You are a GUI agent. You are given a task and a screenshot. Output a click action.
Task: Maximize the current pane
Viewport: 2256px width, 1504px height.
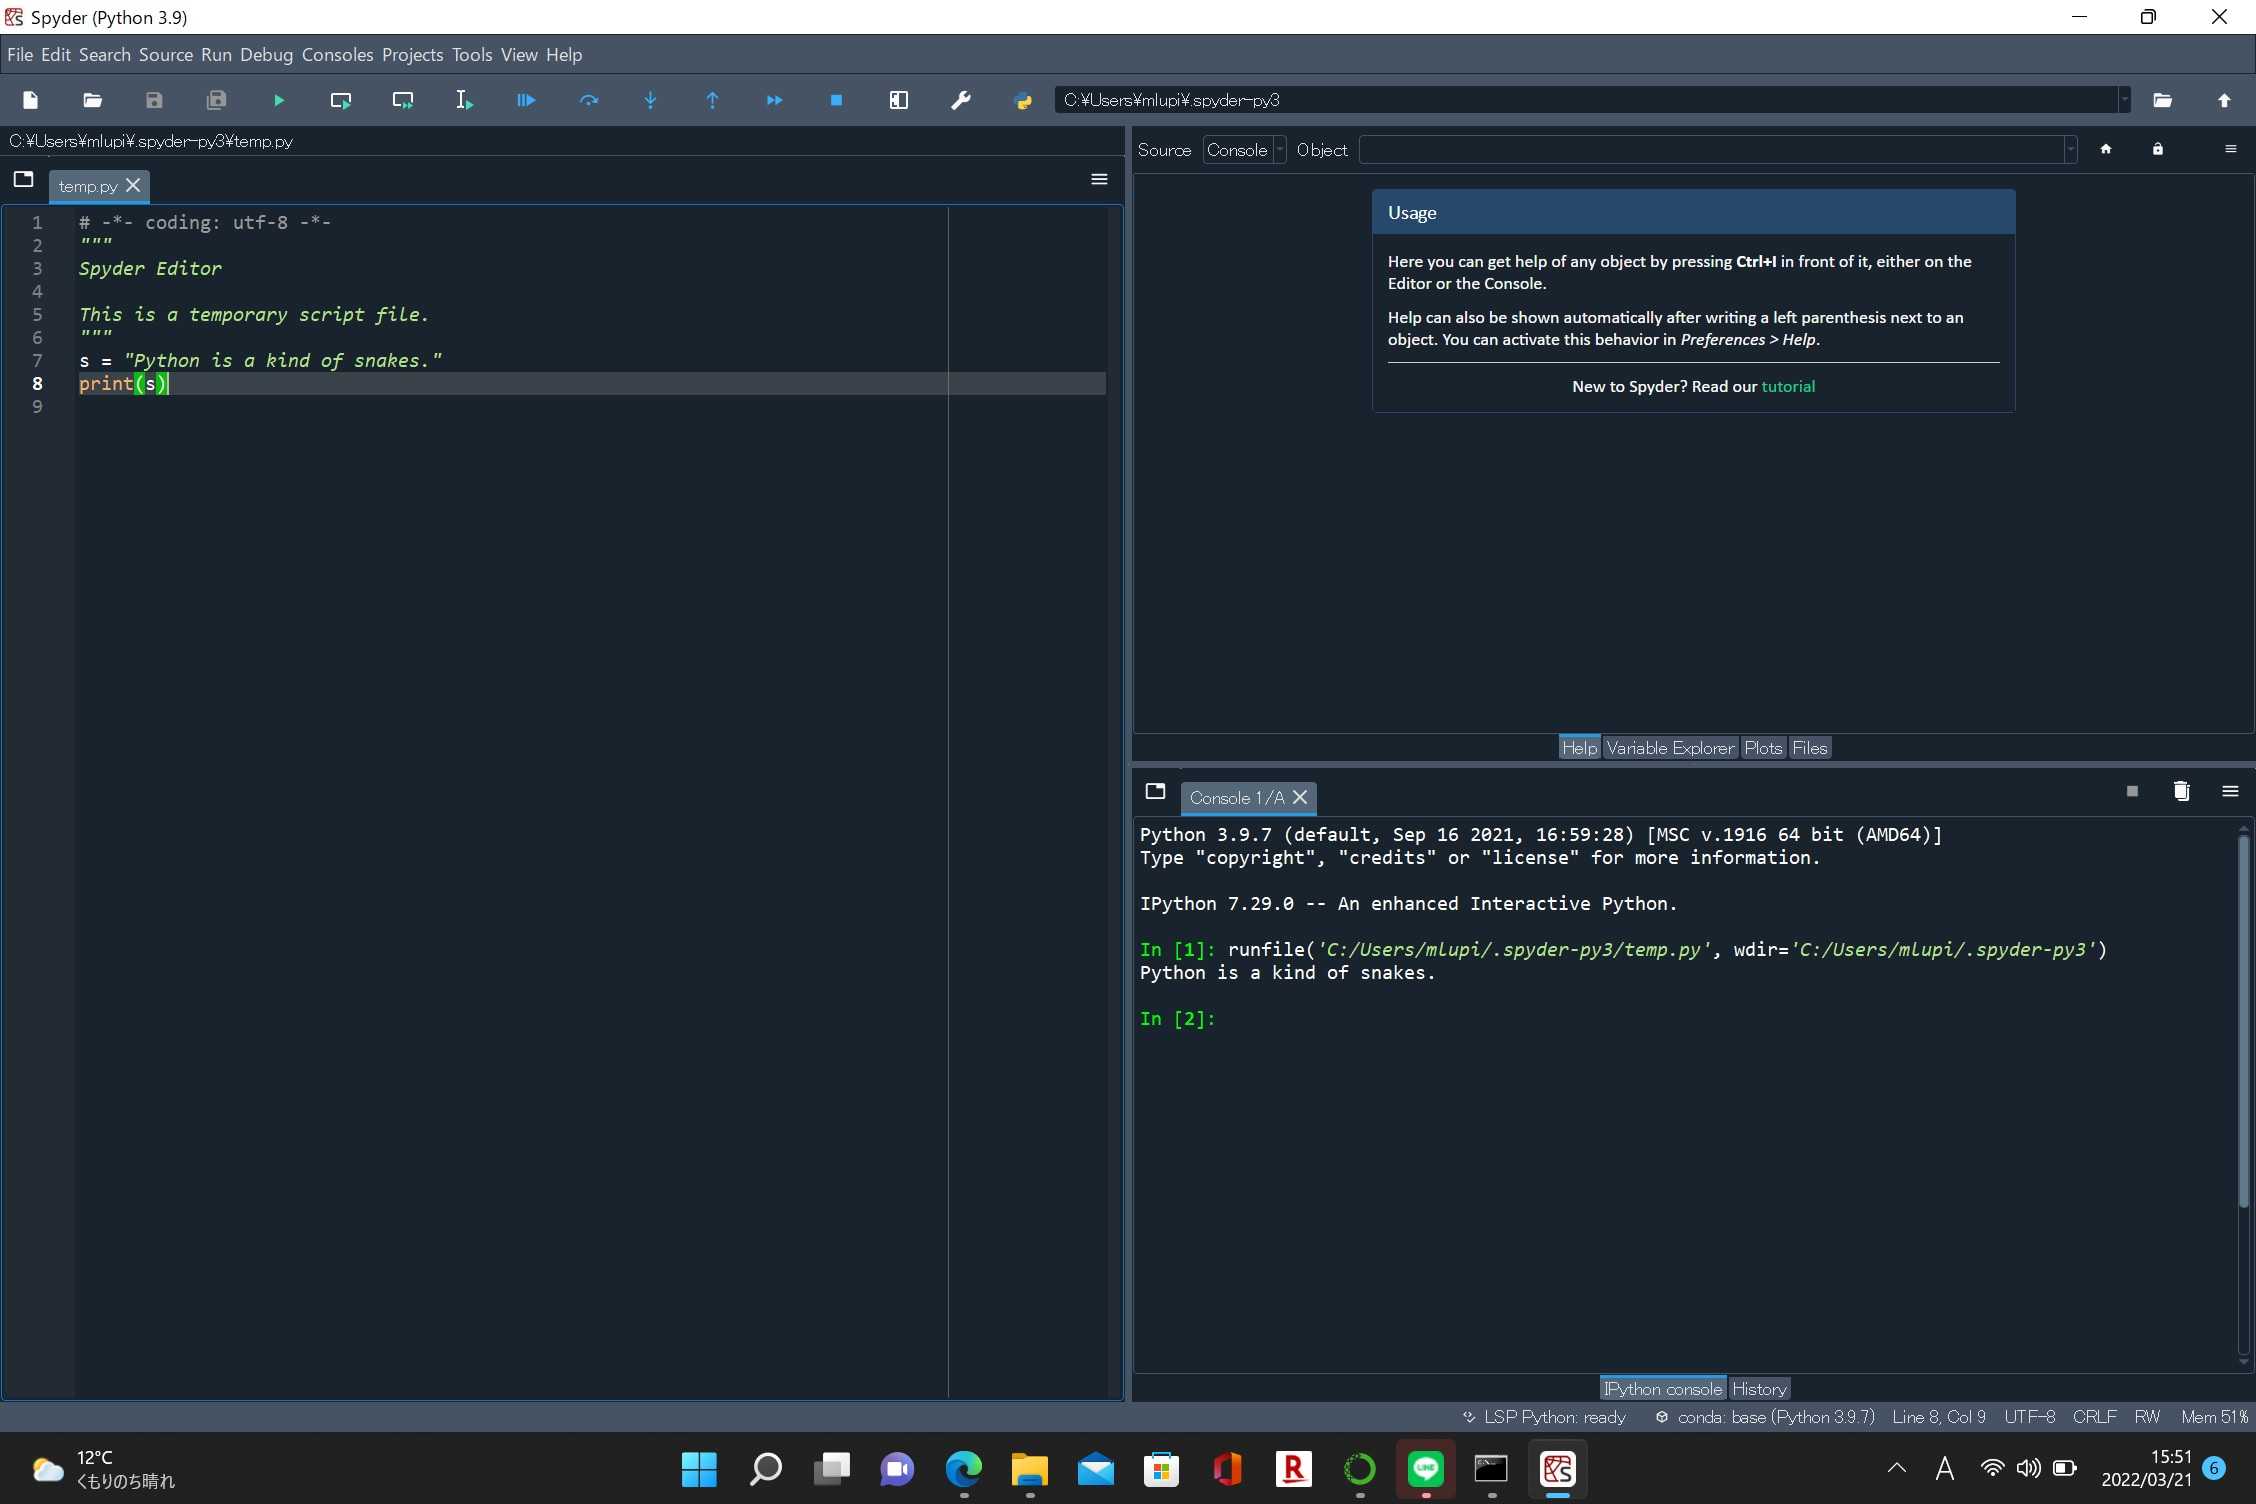(899, 100)
